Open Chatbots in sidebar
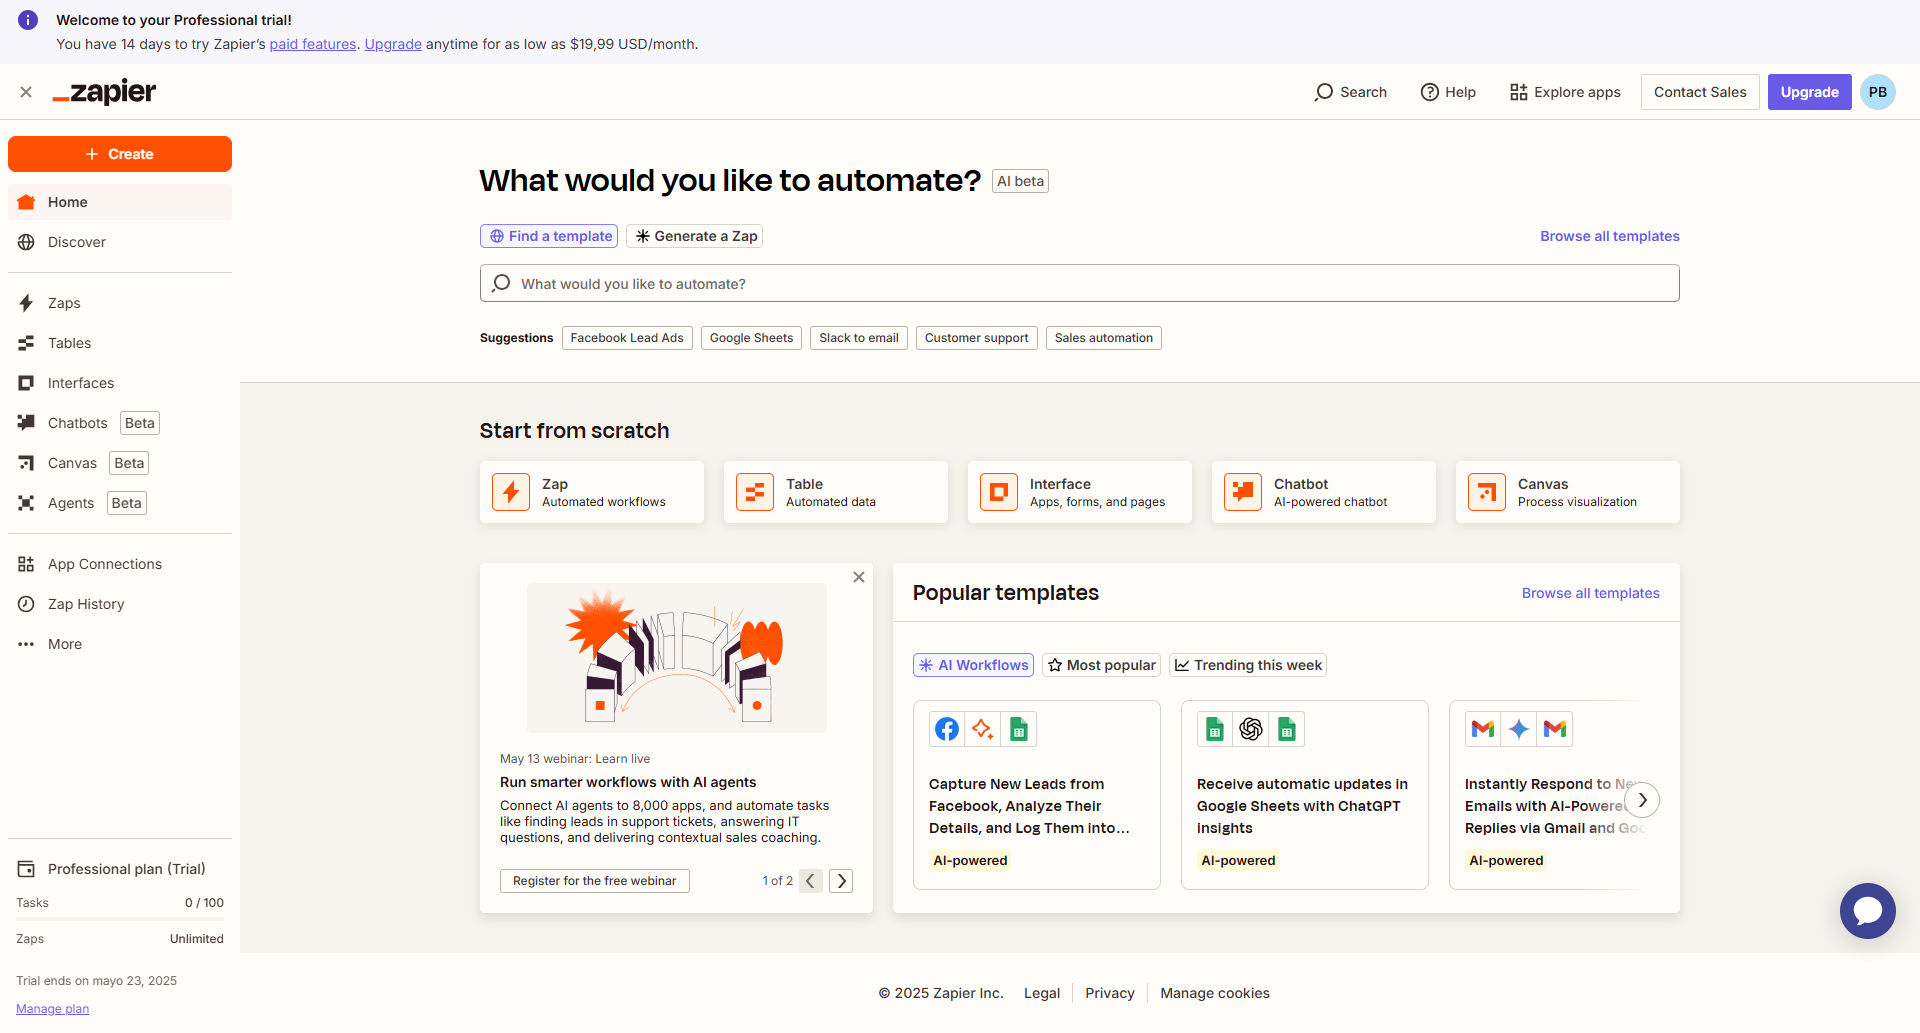 (x=120, y=423)
